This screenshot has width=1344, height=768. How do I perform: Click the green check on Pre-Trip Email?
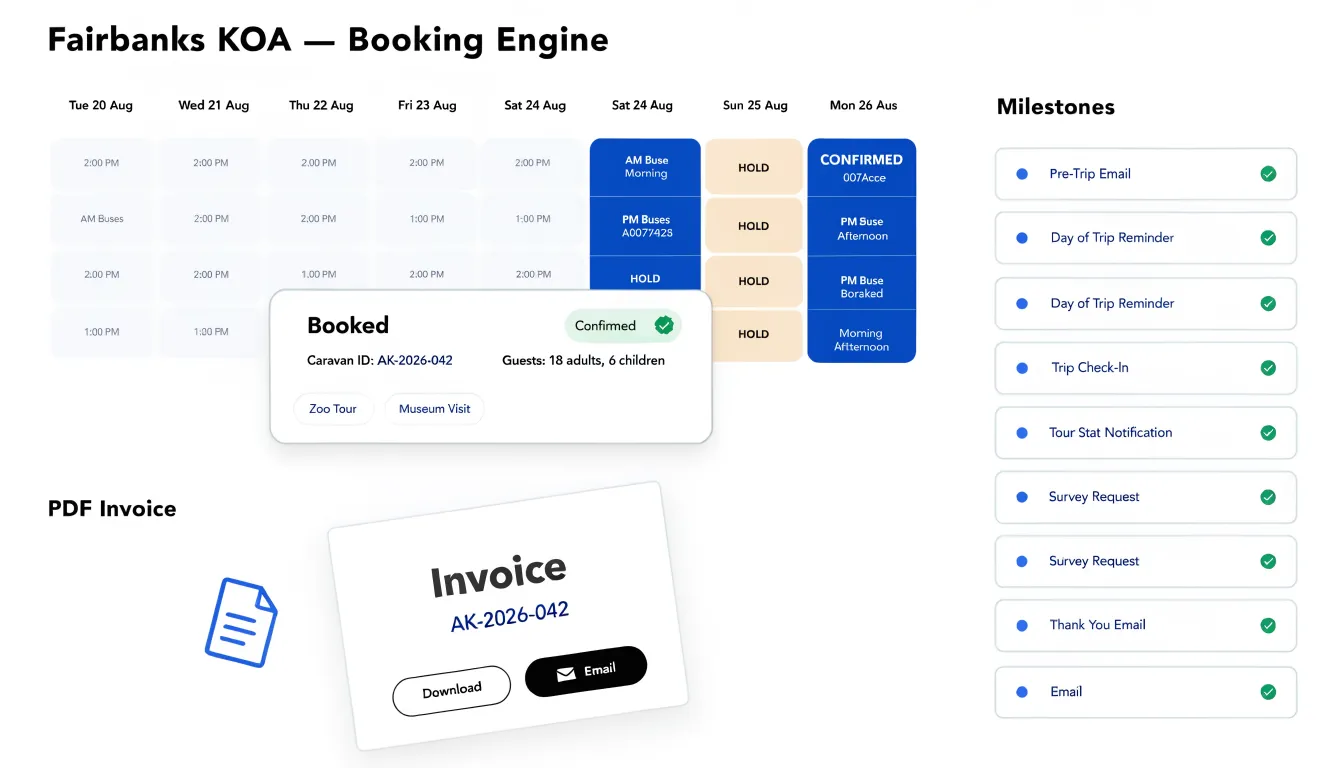click(1268, 174)
